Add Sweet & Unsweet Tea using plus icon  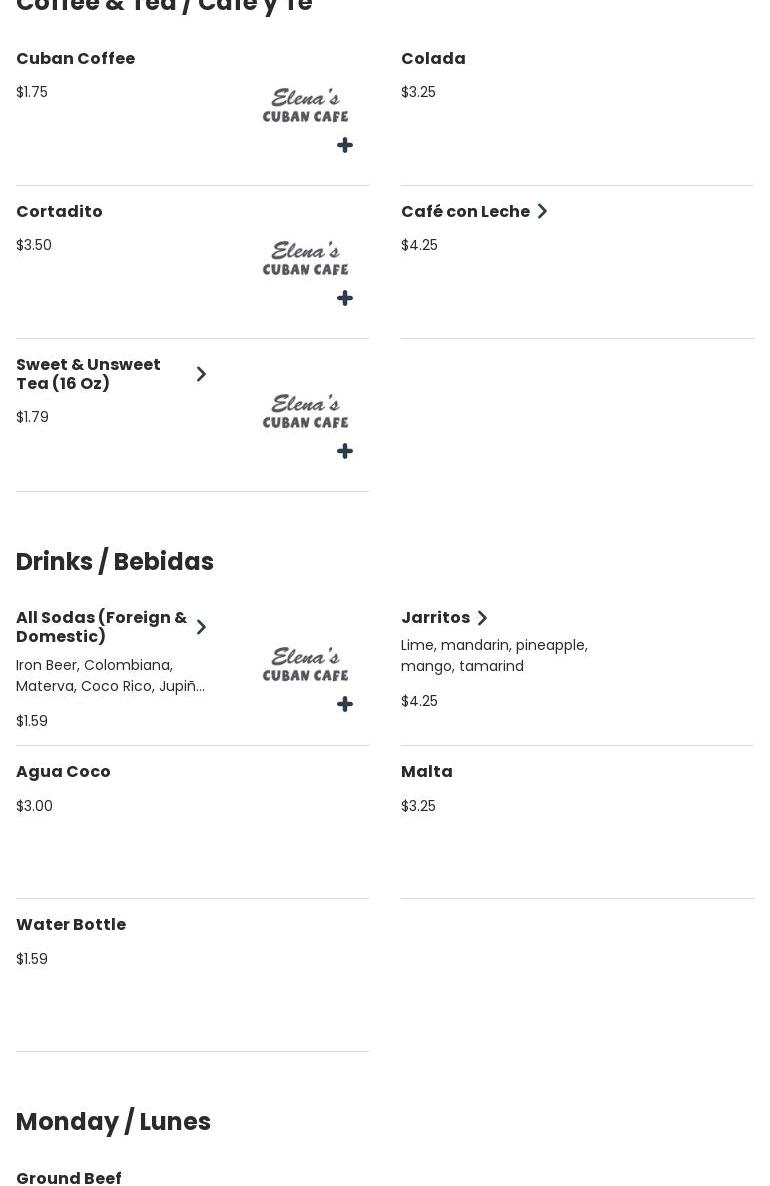pos(345,452)
